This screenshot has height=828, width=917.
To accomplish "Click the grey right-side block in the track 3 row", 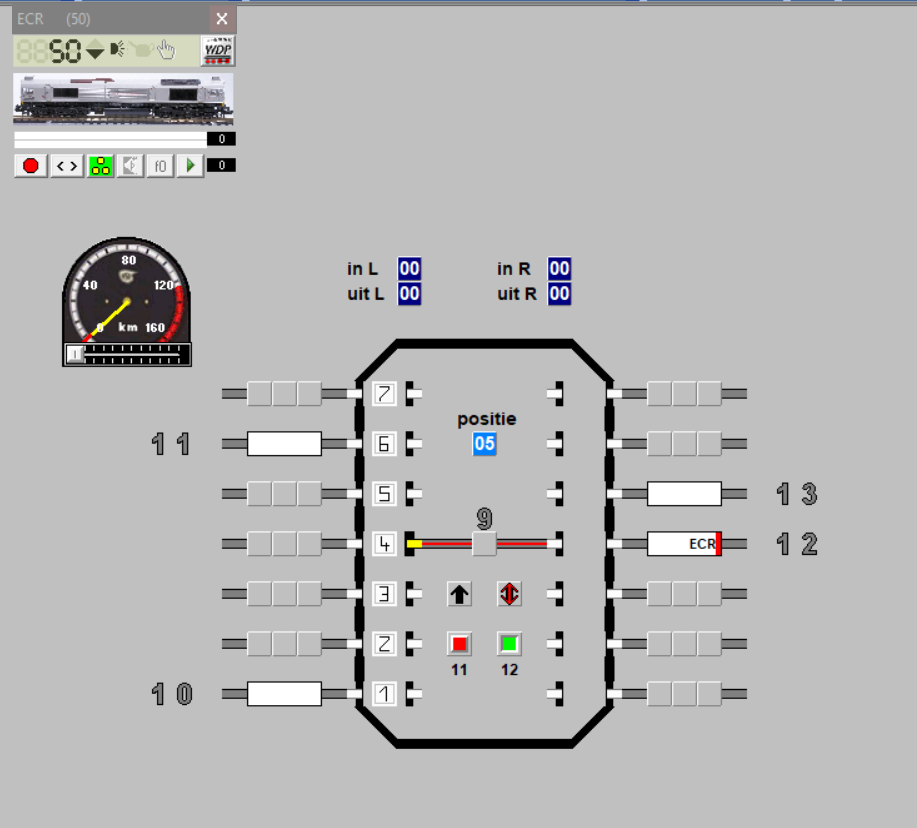I will tap(684, 594).
